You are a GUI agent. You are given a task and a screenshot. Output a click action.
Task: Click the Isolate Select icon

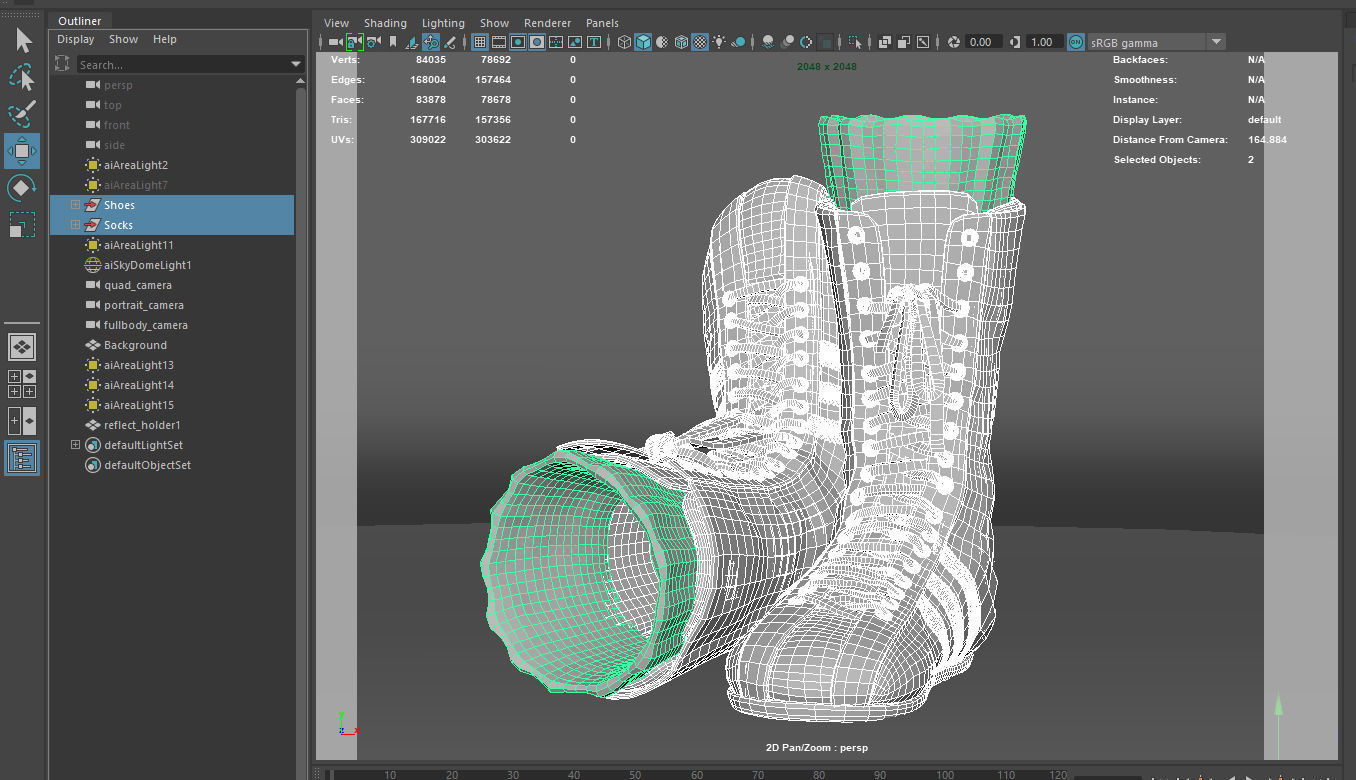[x=854, y=42]
